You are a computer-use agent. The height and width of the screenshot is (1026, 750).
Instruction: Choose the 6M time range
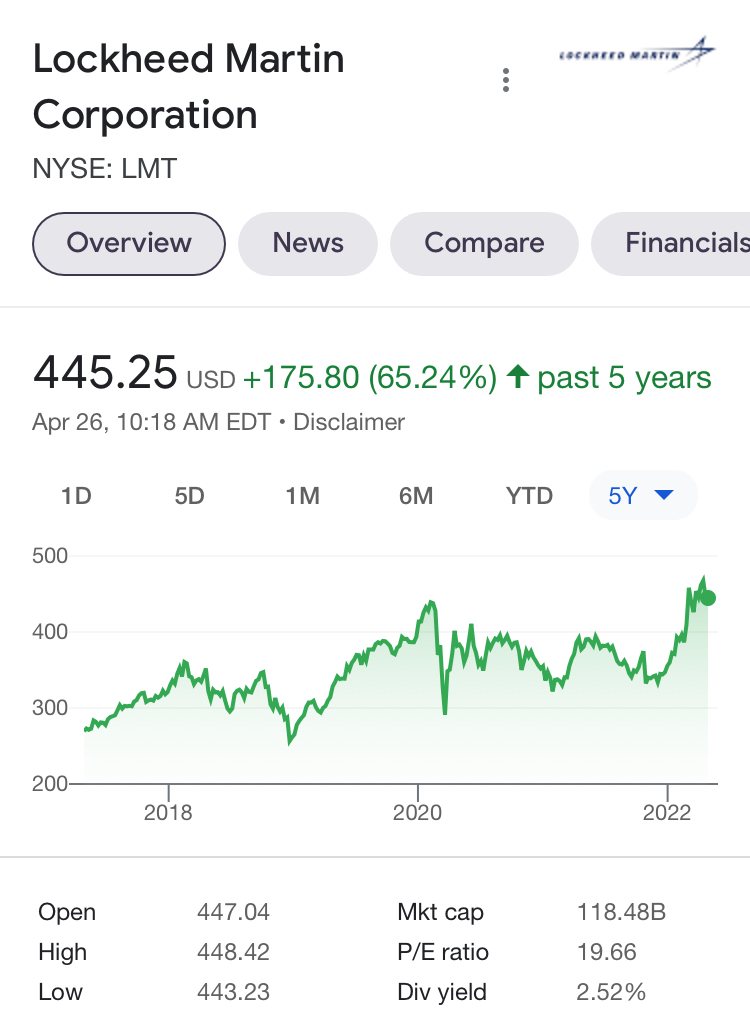pos(415,496)
